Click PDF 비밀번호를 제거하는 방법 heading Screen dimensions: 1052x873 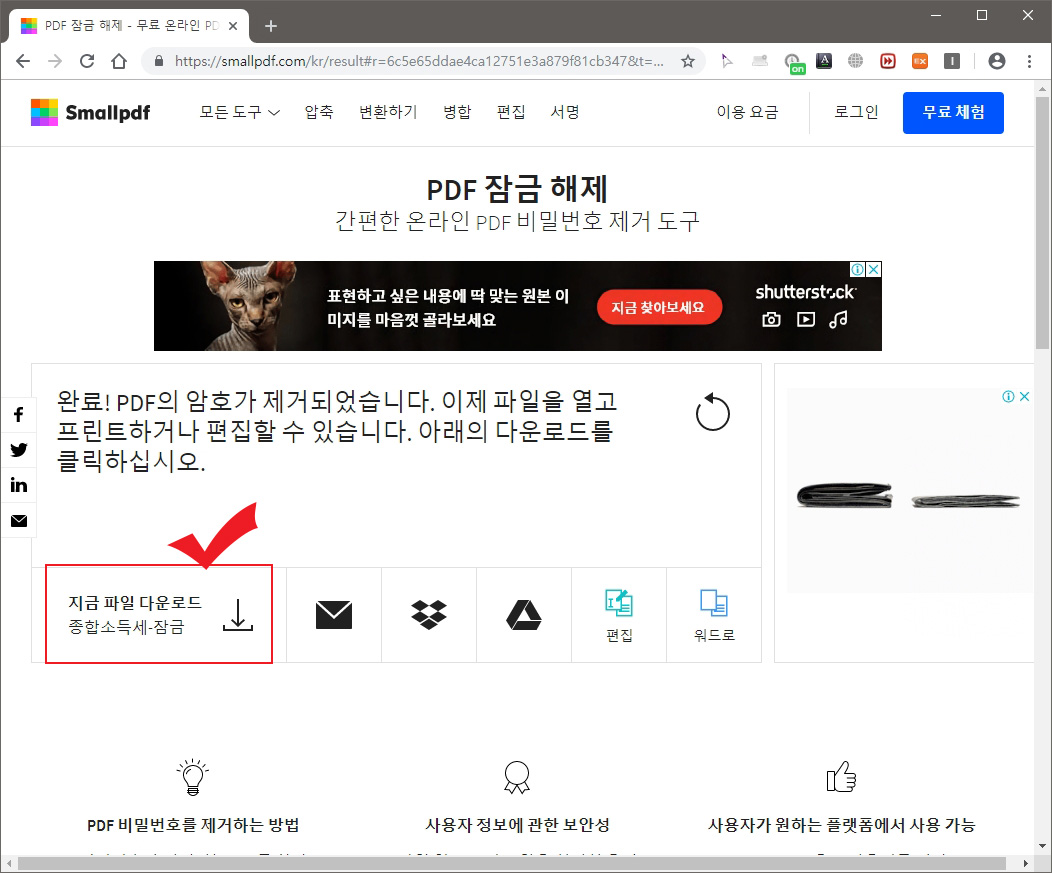[x=193, y=825]
